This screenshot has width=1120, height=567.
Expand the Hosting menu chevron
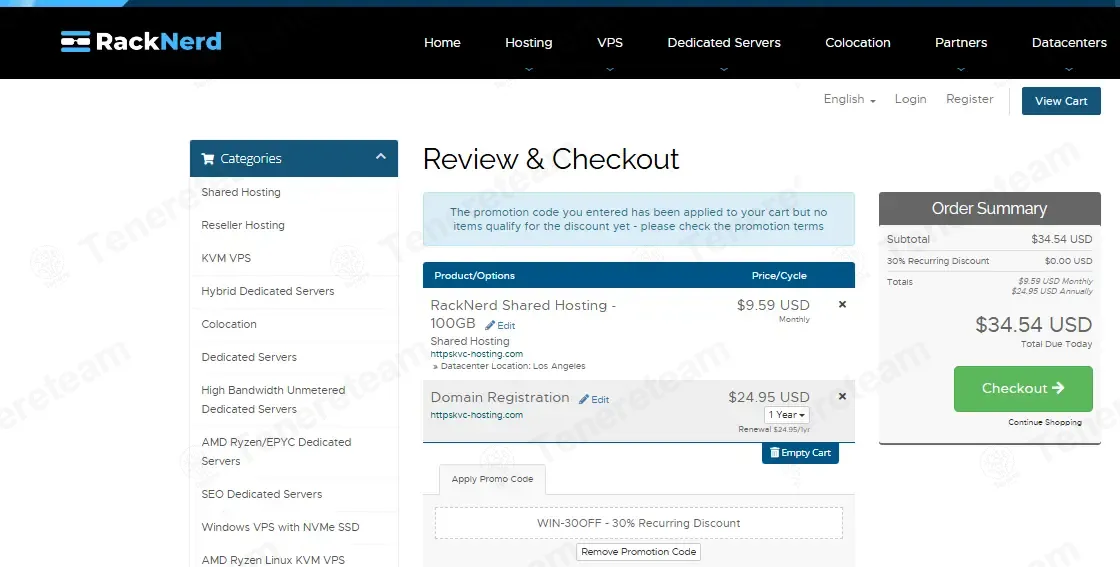coord(529,69)
